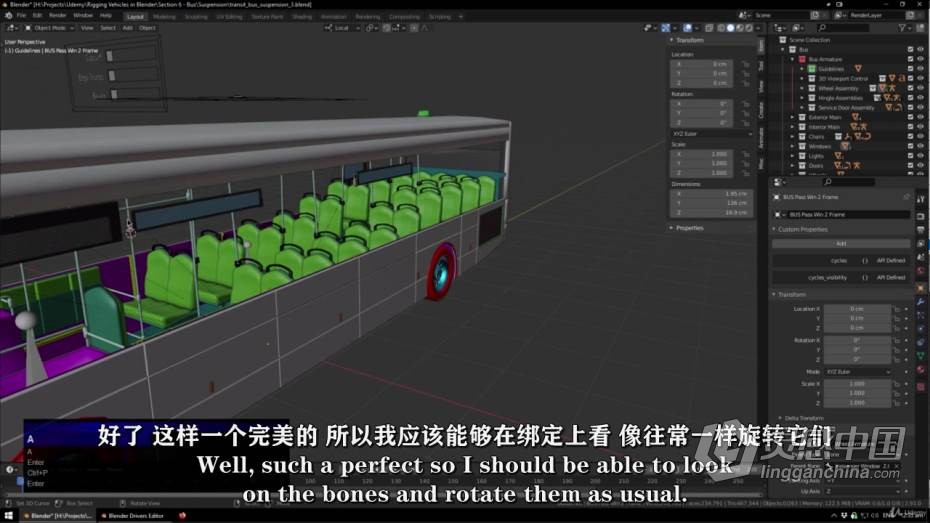The width and height of the screenshot is (930, 523).
Task: Expand the Windows collection
Action: click(792, 146)
